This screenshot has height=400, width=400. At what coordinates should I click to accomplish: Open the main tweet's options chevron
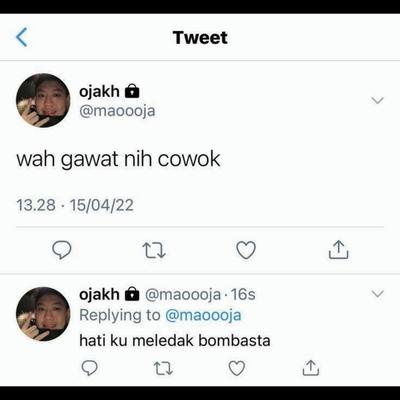[x=377, y=100]
